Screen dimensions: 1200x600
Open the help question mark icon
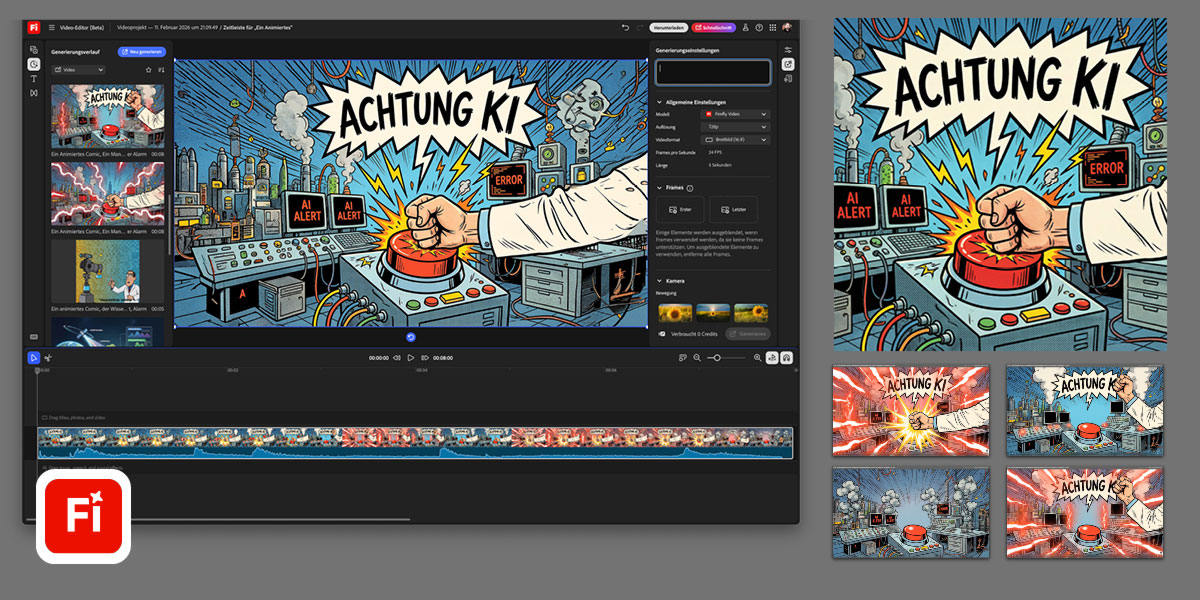(x=759, y=28)
